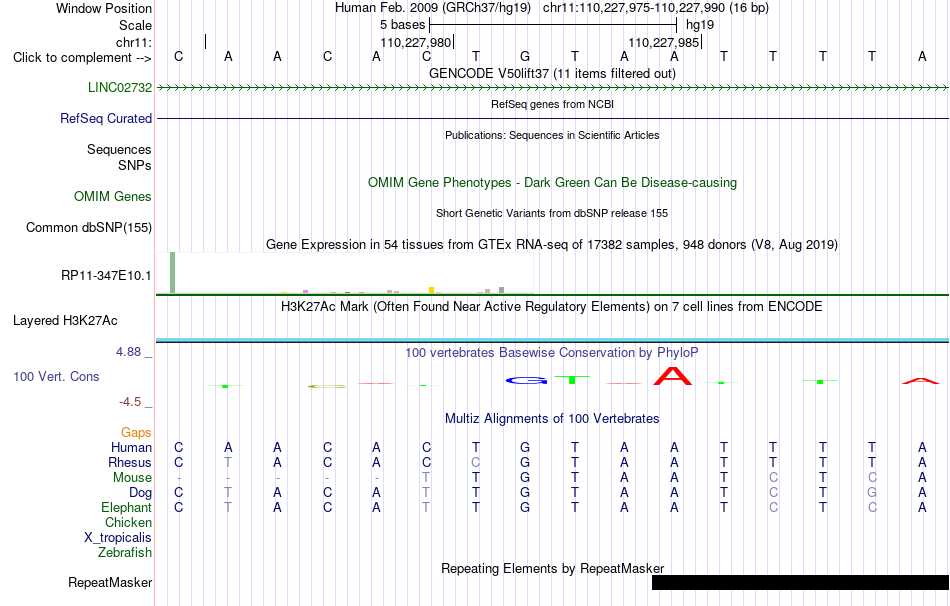Image resolution: width=950 pixels, height=606 pixels.
Task: Click the 110,227,985 ruler position
Action: tap(664, 42)
